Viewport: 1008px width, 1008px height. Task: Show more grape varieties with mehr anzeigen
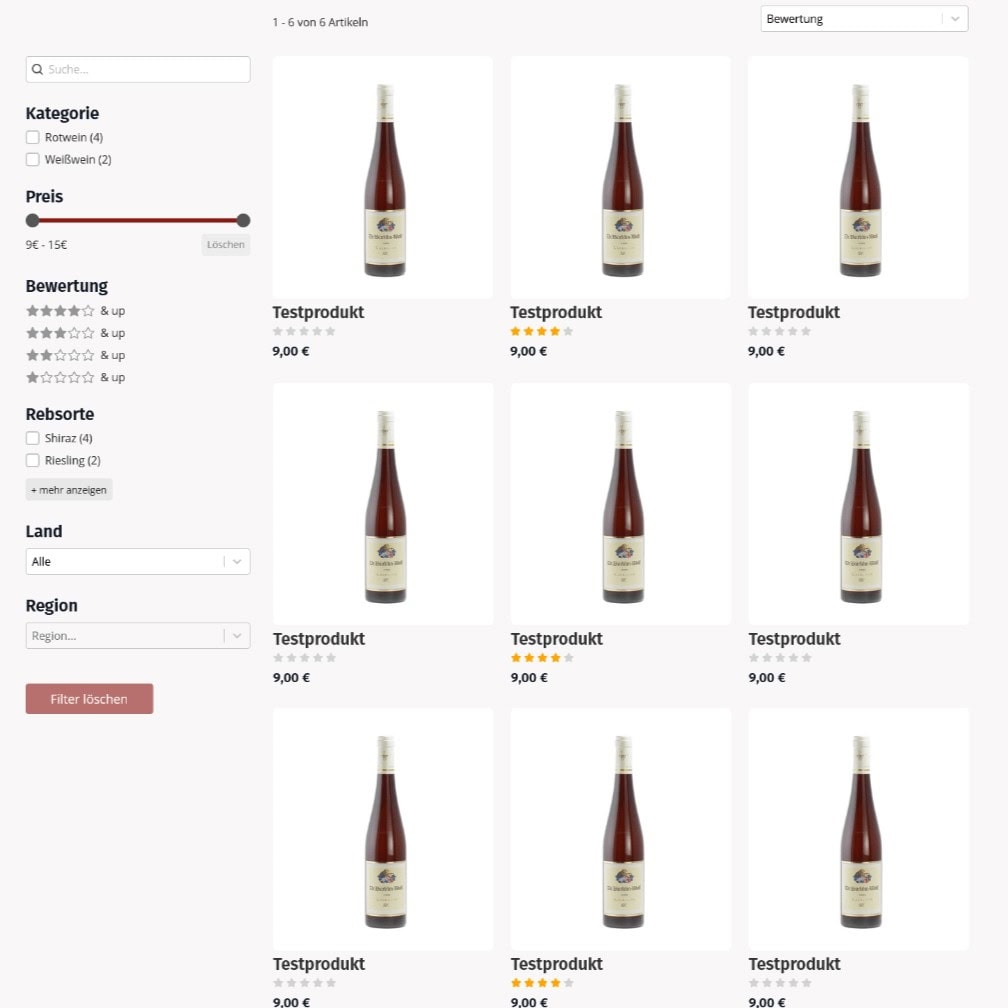[69, 490]
